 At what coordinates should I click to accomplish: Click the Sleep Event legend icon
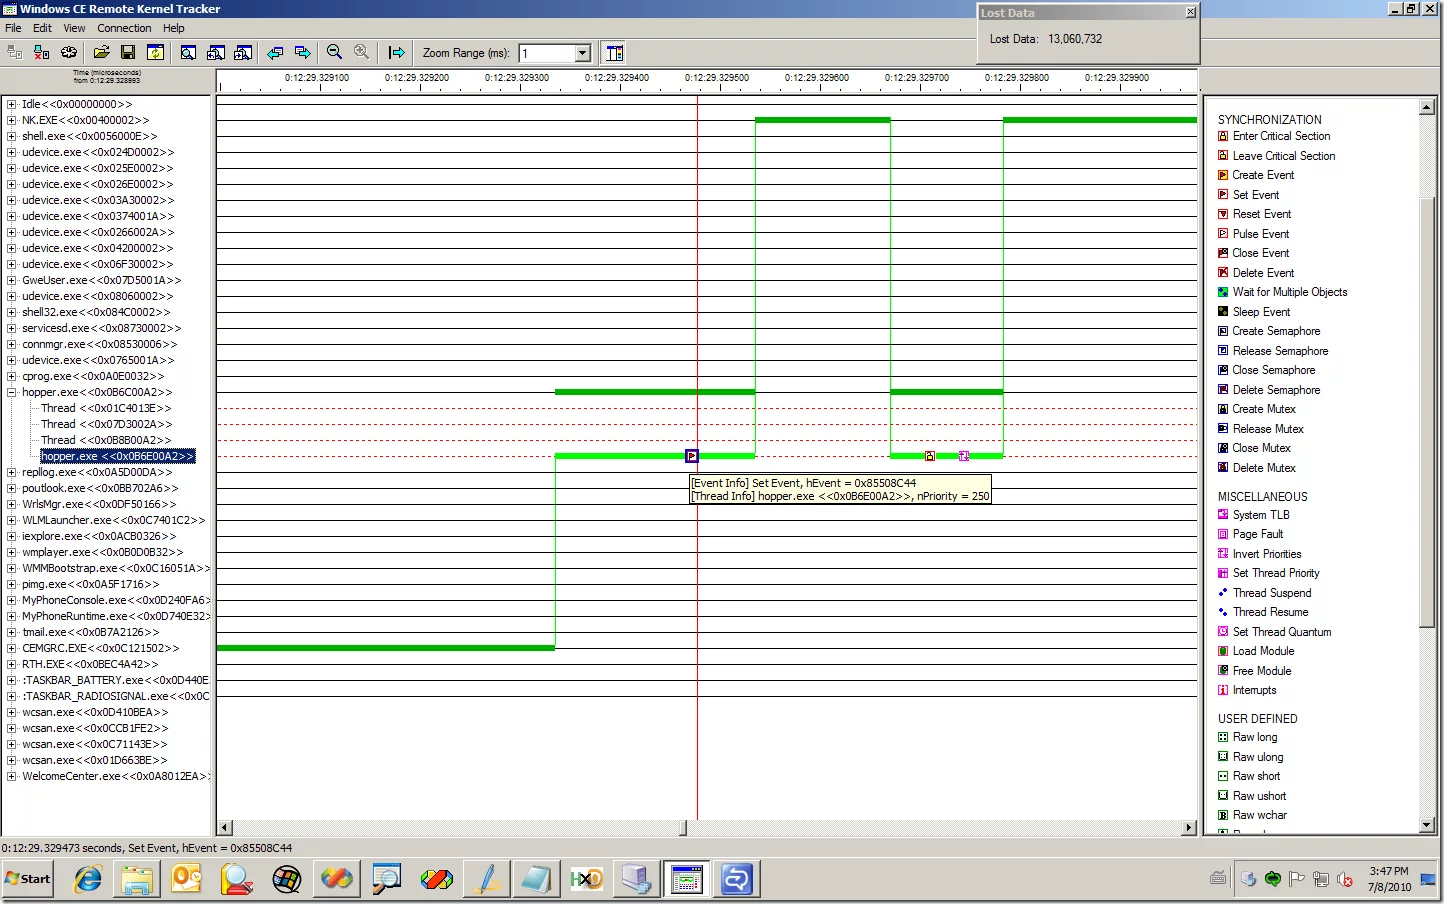(1223, 312)
